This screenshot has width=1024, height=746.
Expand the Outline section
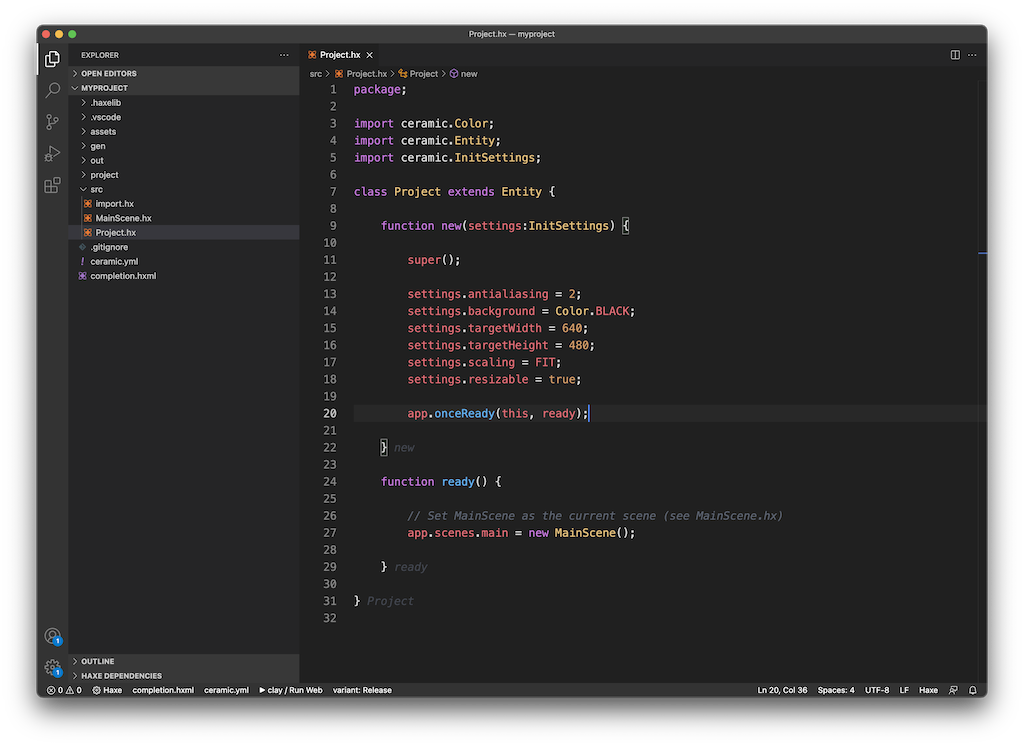tap(184, 661)
